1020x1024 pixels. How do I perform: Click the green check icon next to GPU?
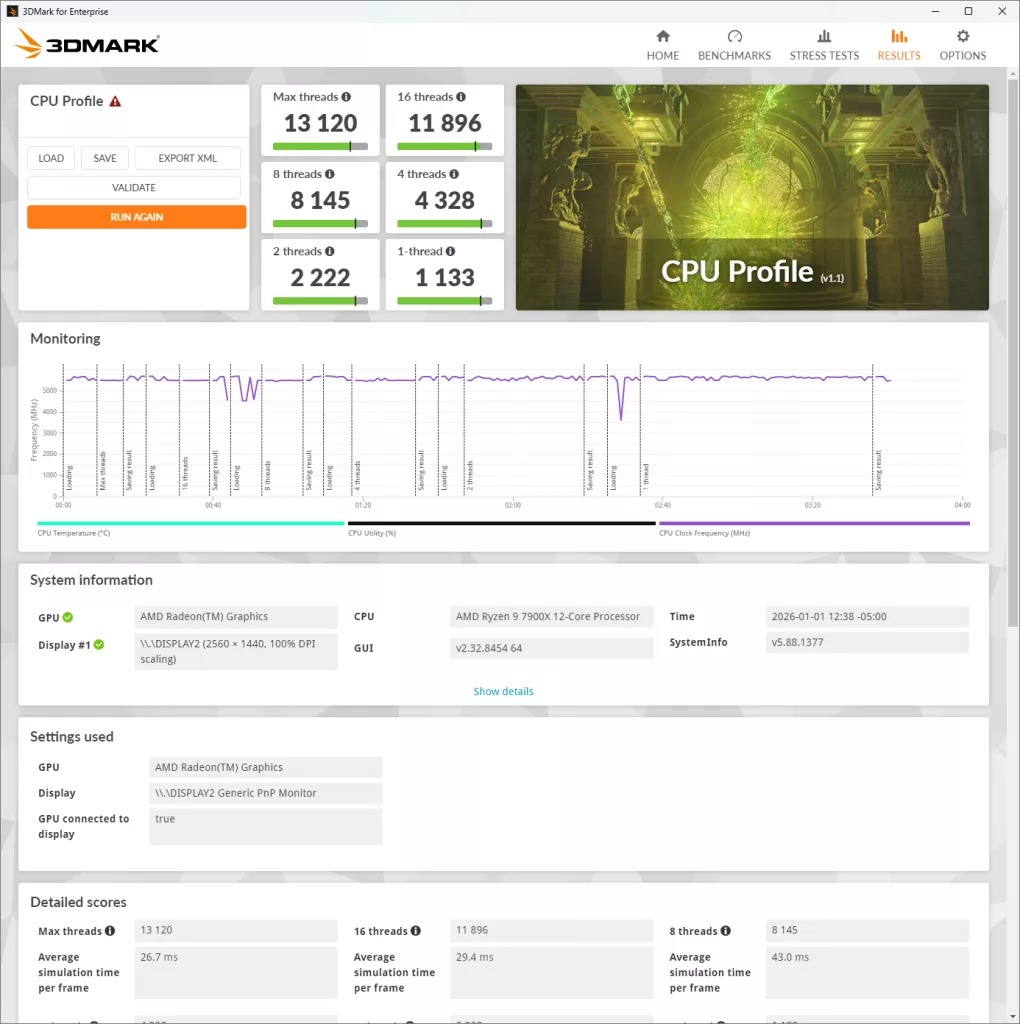pyautogui.click(x=68, y=617)
